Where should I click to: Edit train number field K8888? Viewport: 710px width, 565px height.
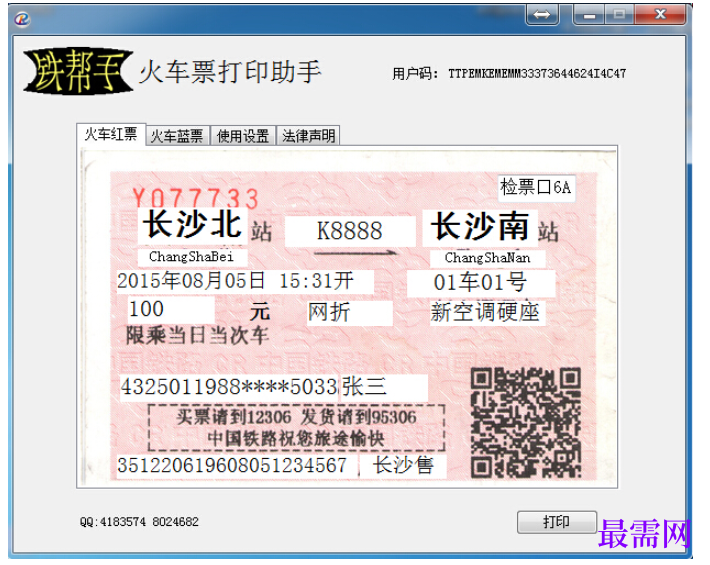(x=350, y=231)
